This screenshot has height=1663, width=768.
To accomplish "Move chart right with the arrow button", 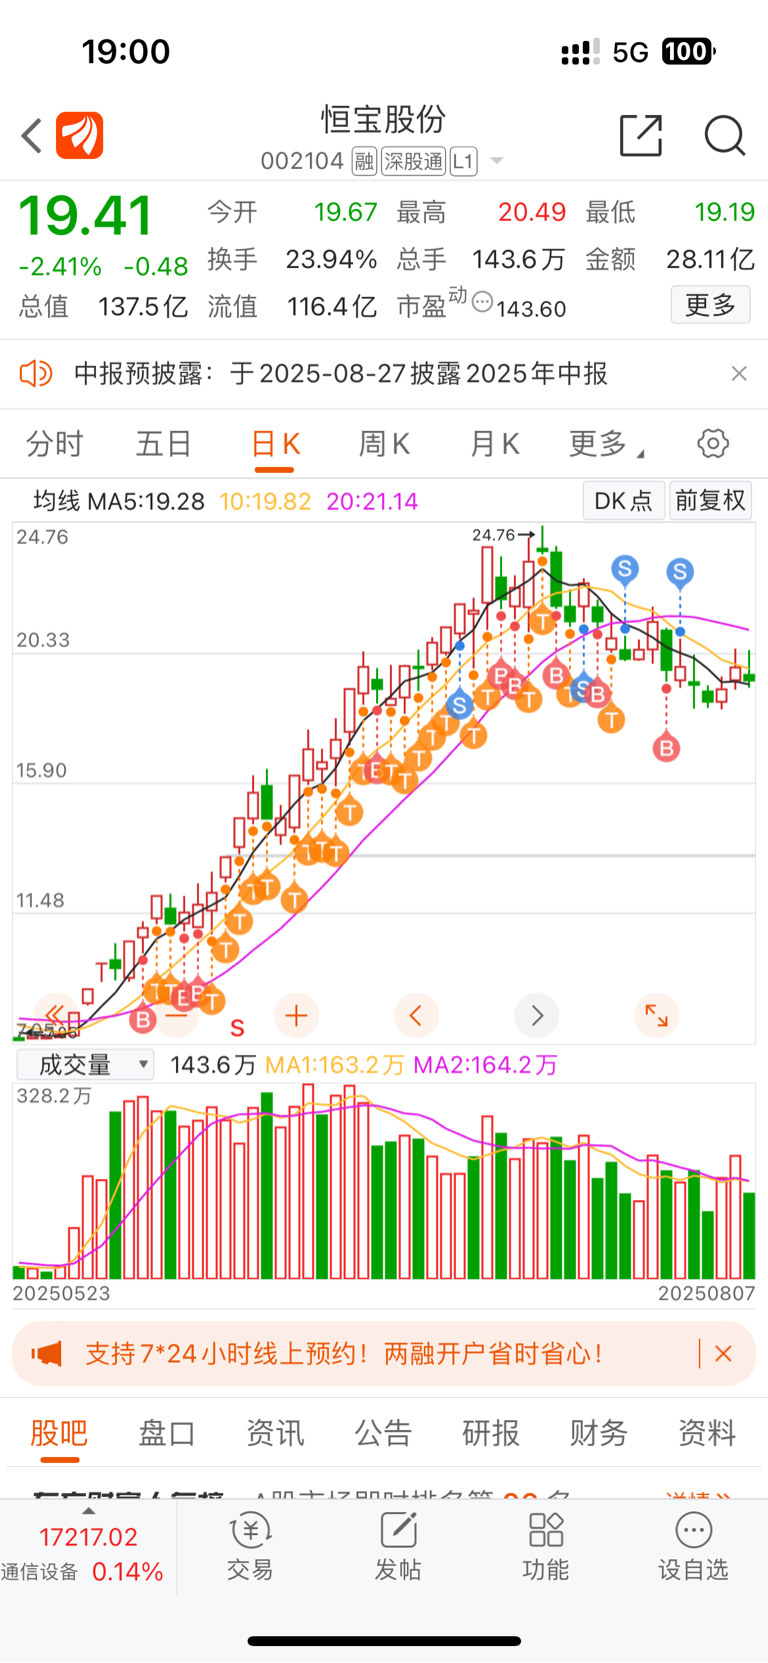I will pyautogui.click(x=537, y=1016).
